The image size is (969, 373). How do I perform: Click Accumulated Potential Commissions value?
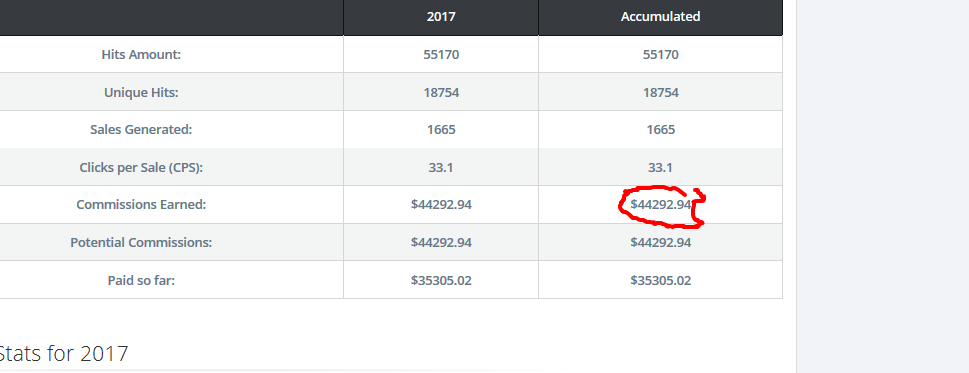click(661, 243)
